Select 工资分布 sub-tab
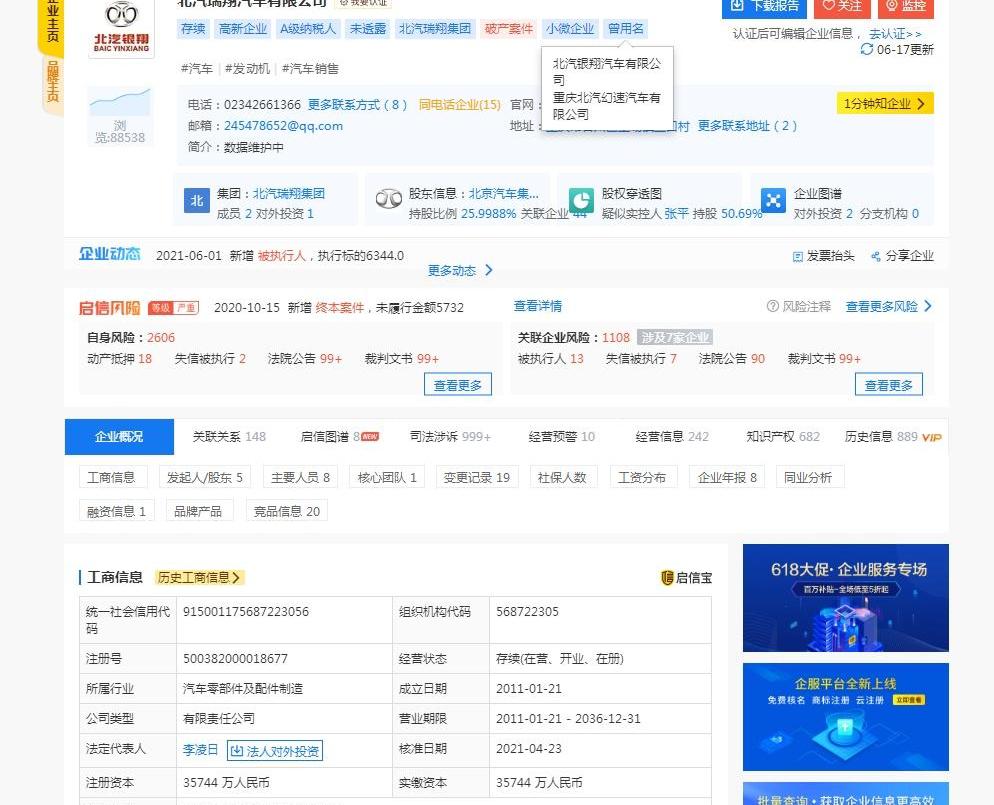This screenshot has width=994, height=805. point(643,477)
